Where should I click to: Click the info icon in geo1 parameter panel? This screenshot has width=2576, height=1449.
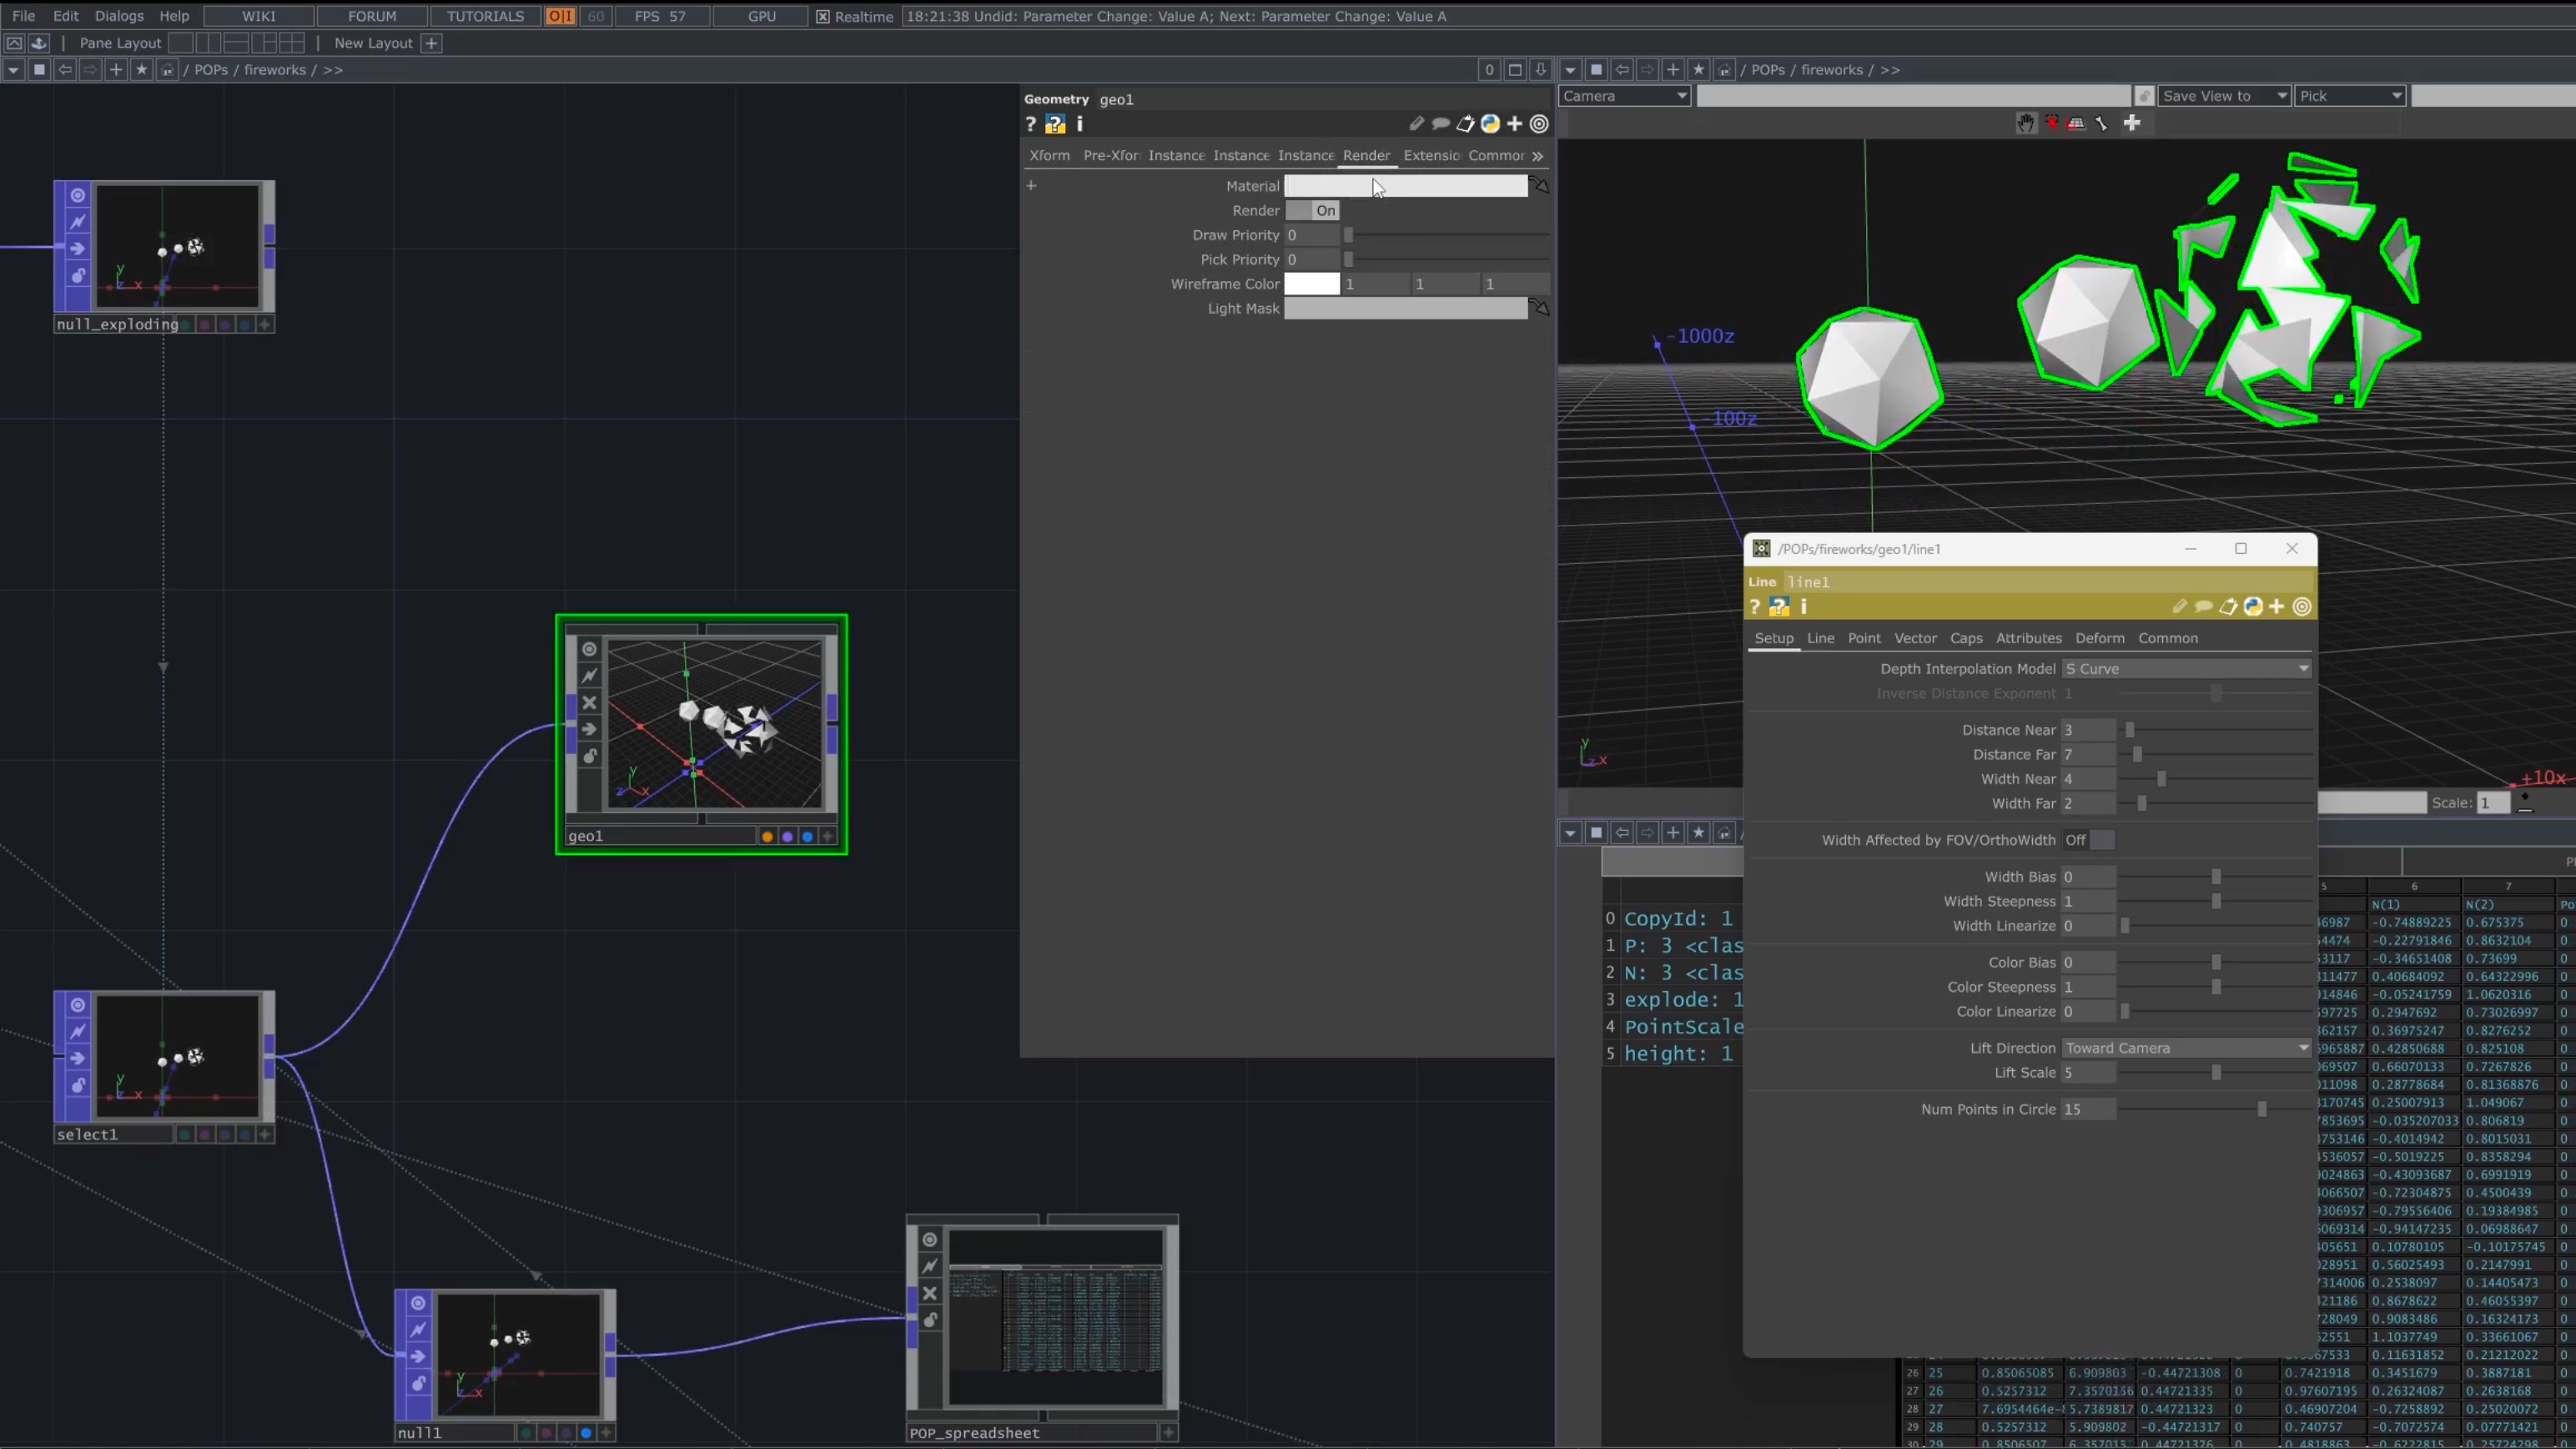tap(1080, 124)
